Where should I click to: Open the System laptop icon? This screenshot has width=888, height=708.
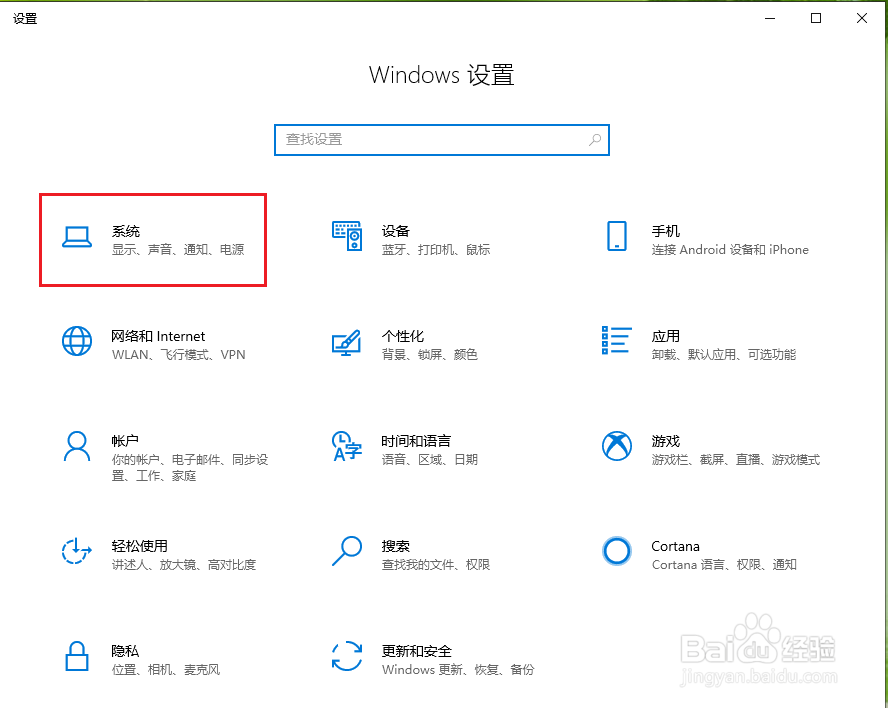(76, 237)
